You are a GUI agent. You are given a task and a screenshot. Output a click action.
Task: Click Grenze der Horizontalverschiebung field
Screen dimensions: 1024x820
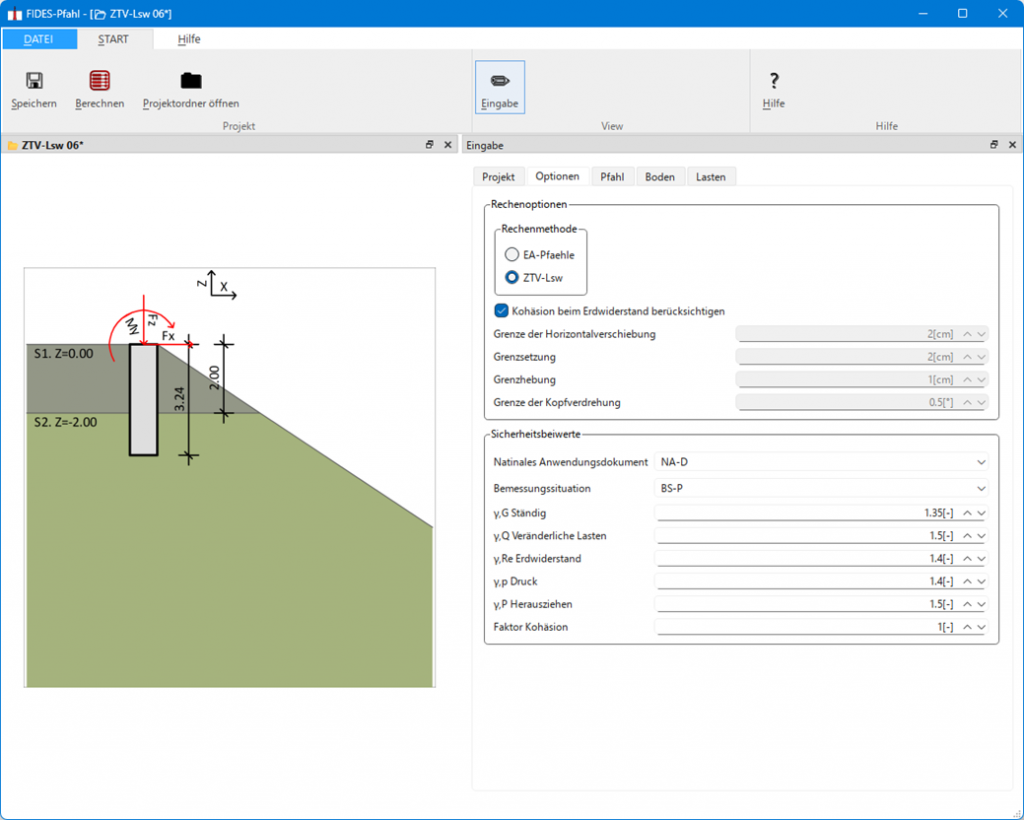click(861, 334)
